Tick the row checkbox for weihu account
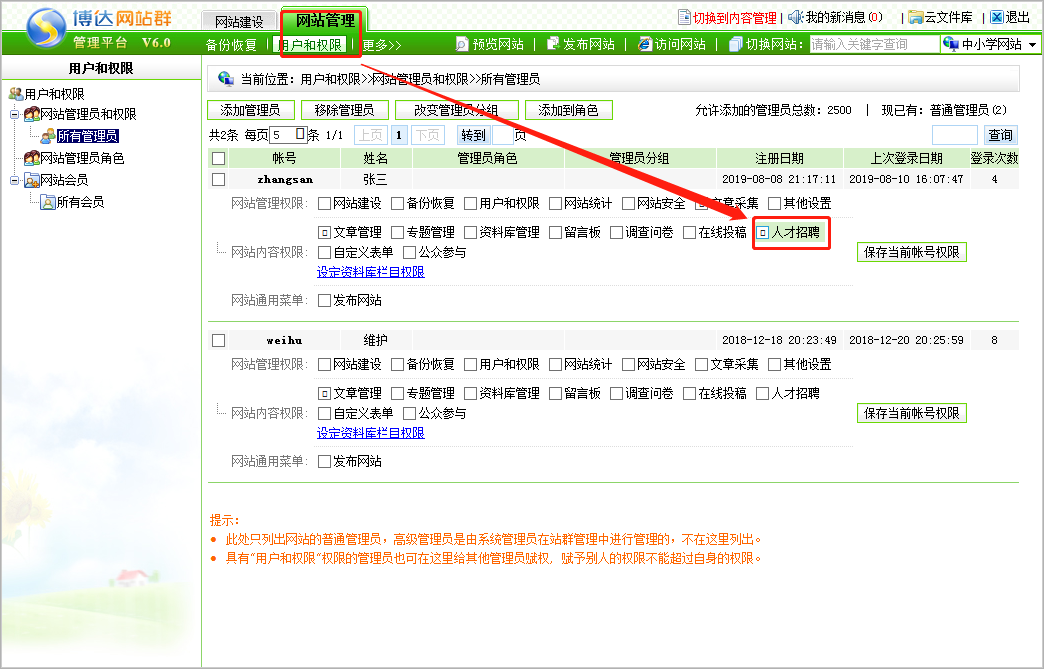Viewport: 1044px width, 669px height. [x=219, y=340]
